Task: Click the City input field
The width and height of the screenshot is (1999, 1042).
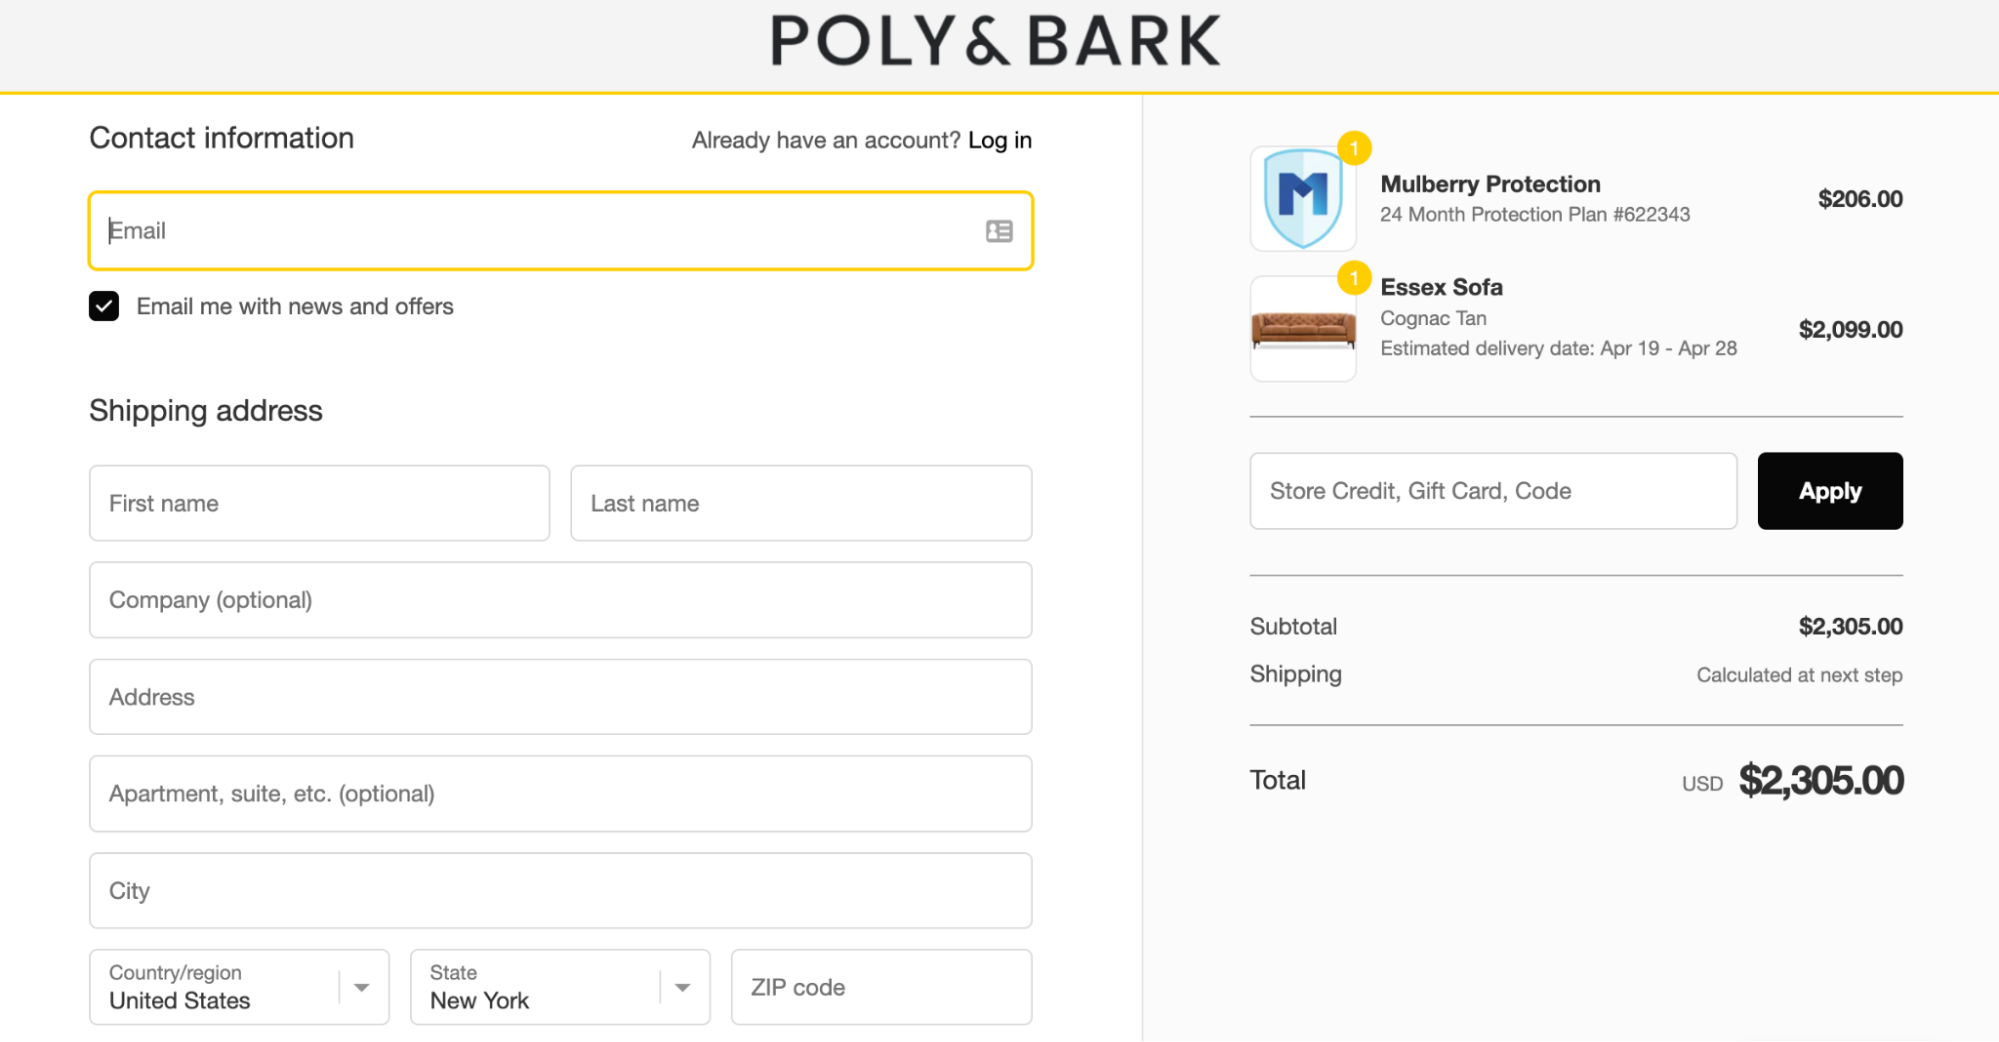Action: tap(560, 891)
